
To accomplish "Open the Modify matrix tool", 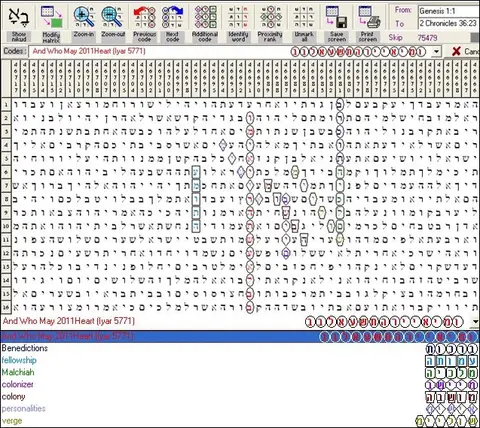I will click(51, 17).
